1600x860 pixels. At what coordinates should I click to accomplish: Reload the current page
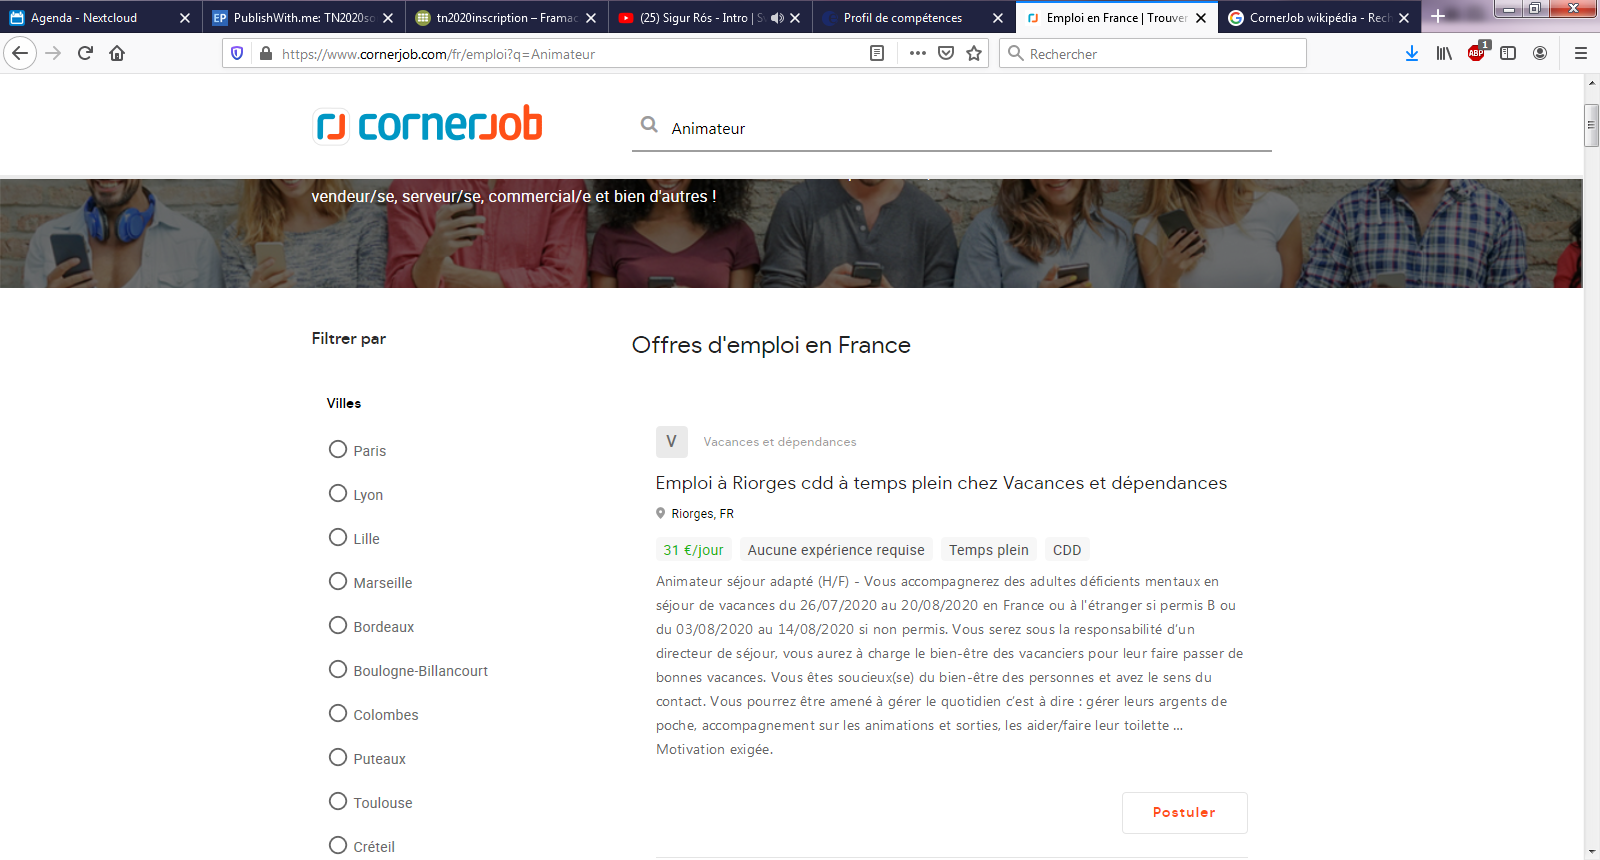[x=85, y=54]
